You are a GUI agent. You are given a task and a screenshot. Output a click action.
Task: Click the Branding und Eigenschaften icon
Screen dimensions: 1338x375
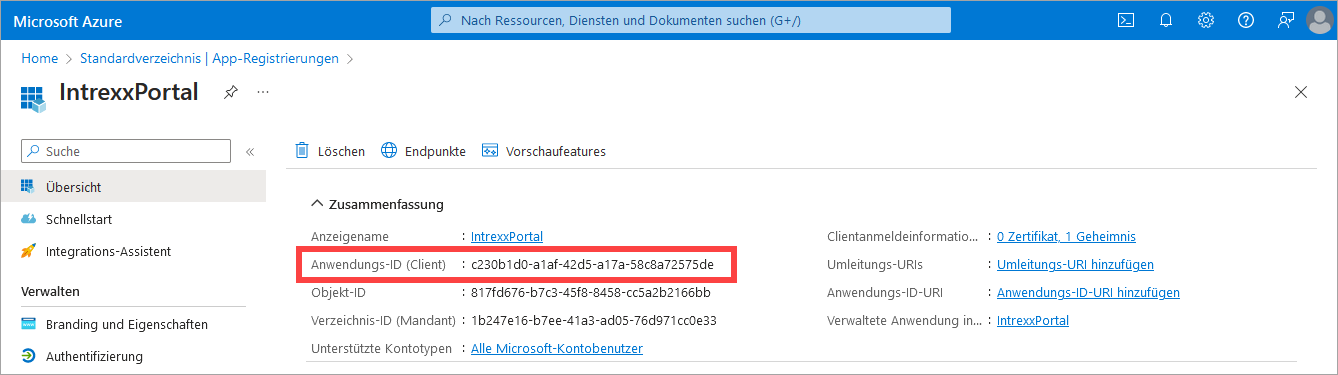pyautogui.click(x=28, y=324)
